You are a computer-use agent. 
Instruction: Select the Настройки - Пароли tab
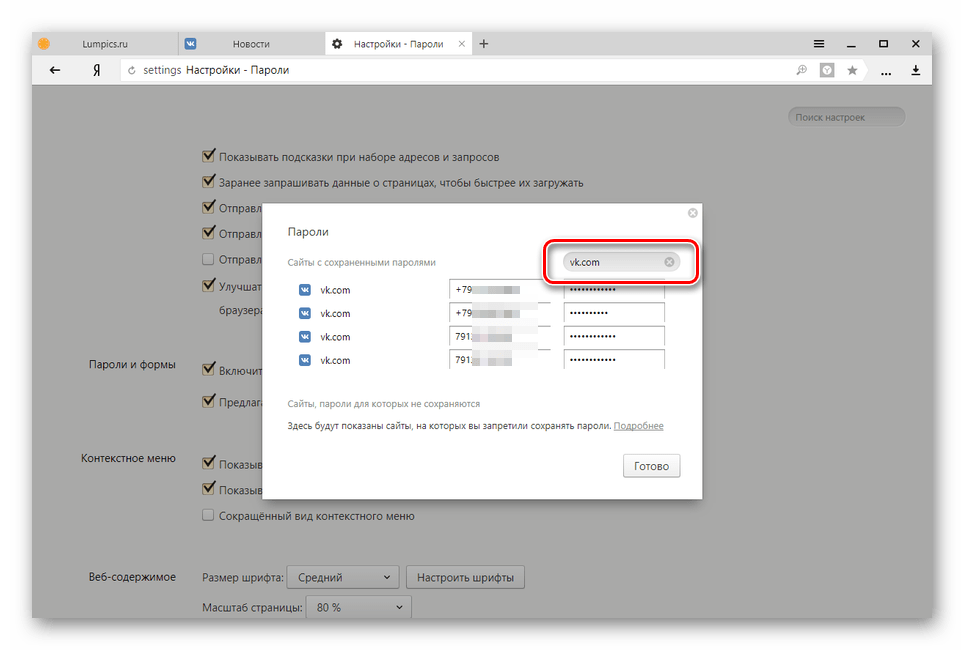398,44
